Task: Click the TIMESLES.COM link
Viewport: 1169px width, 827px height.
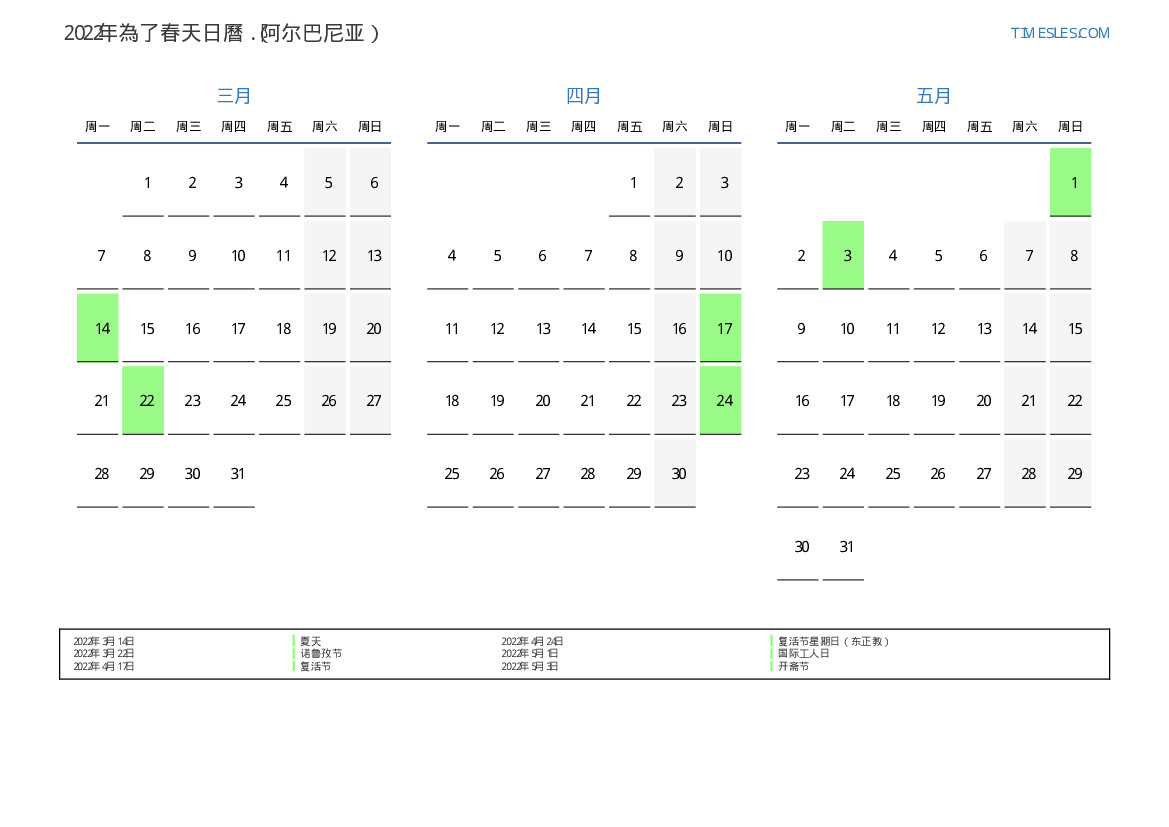Action: pos(1059,33)
